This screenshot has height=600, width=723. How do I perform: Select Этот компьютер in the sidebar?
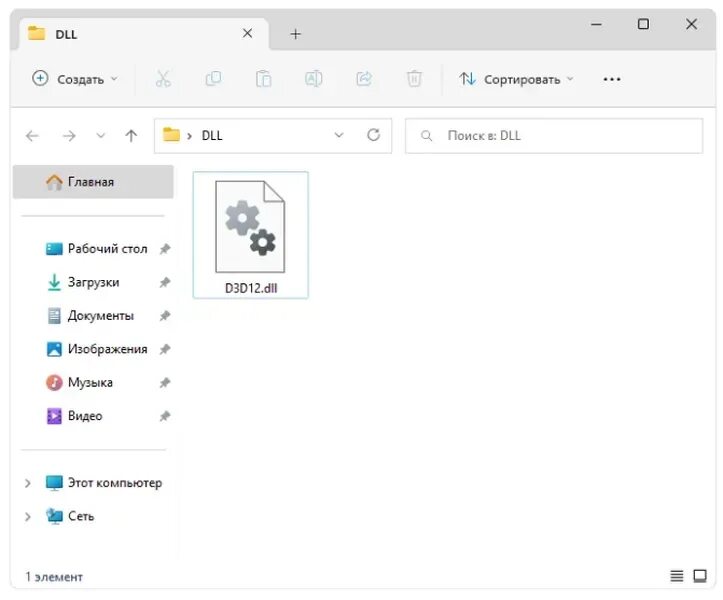pyautogui.click(x=104, y=483)
